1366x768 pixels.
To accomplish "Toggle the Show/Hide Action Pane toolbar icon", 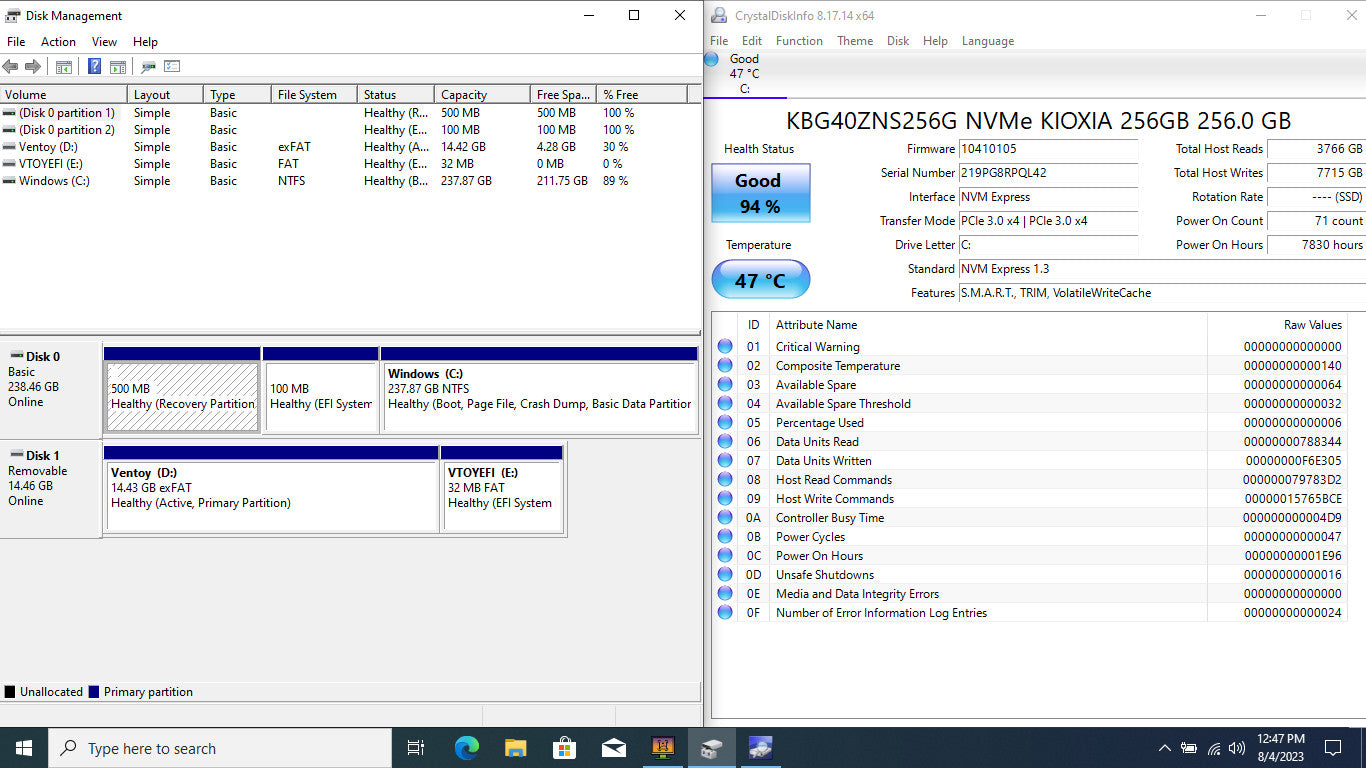I will pos(118,67).
